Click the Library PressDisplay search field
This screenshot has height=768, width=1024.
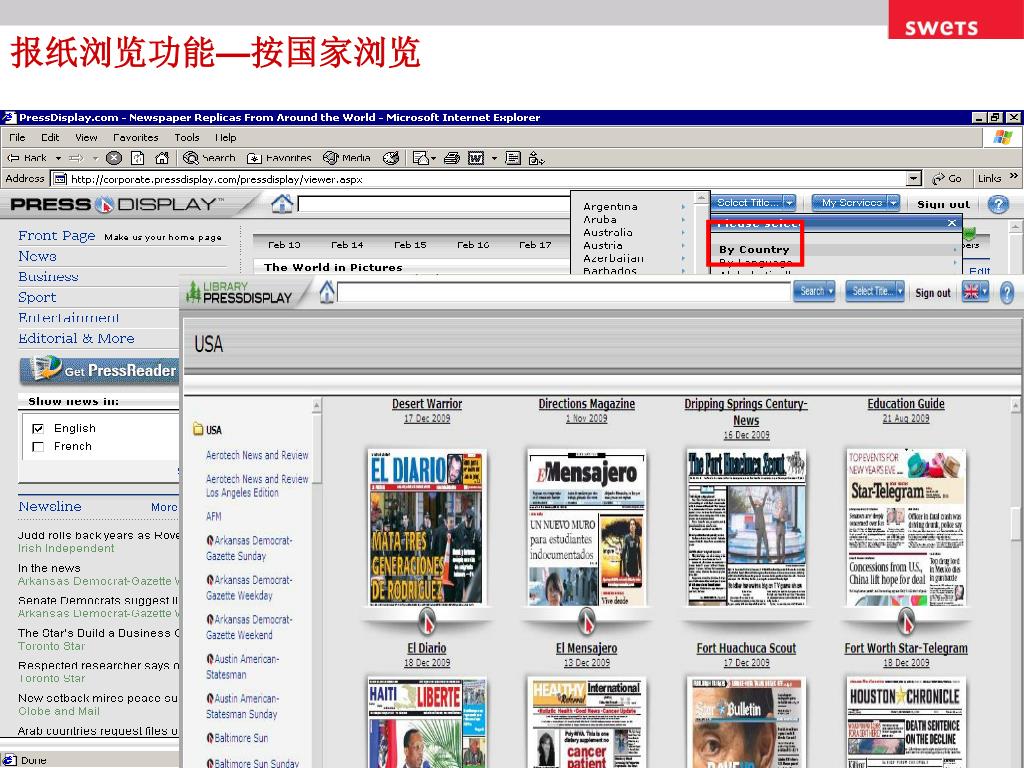click(x=564, y=292)
